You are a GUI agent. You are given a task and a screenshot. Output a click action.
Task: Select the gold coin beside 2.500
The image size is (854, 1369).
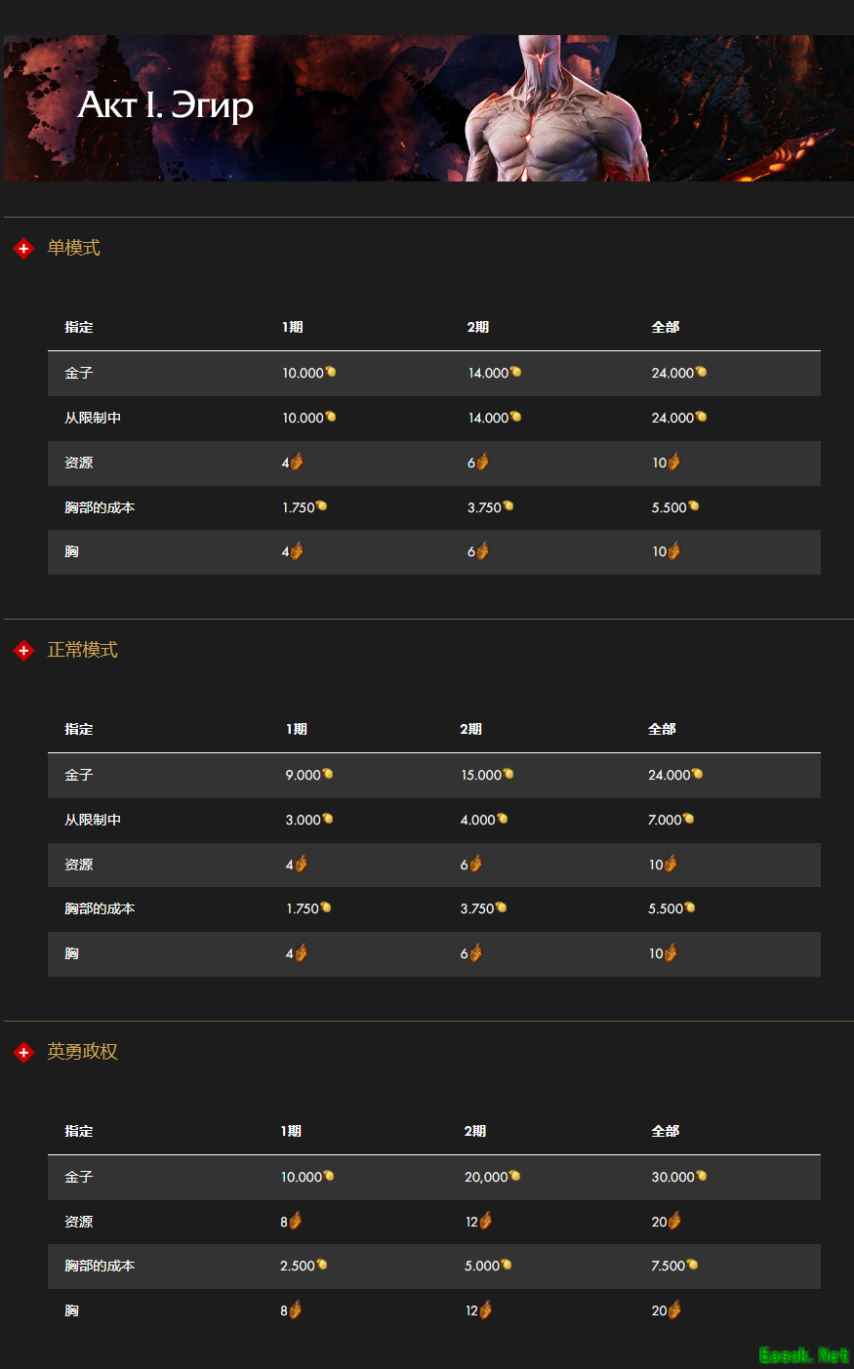(321, 1265)
